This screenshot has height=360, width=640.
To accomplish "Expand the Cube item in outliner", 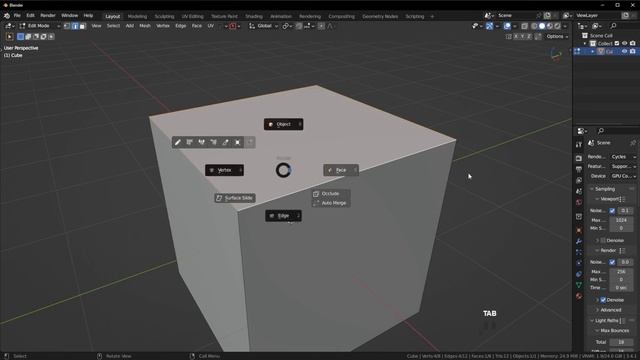I will coord(593,51).
